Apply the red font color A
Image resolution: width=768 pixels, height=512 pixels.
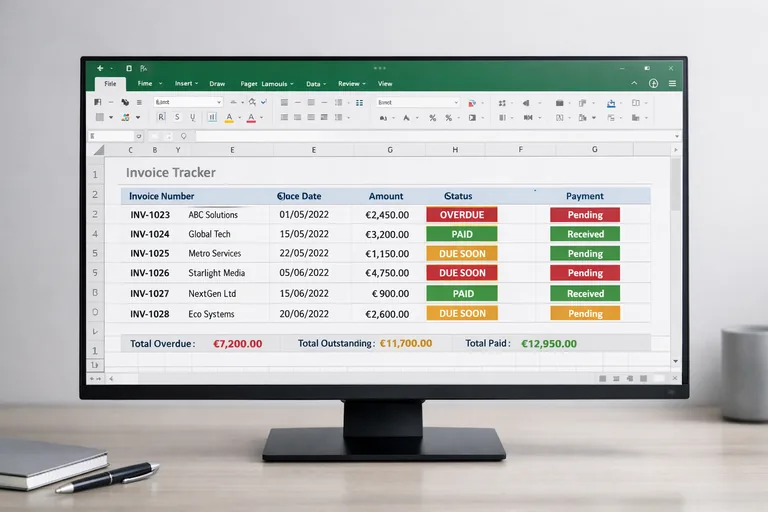click(251, 118)
